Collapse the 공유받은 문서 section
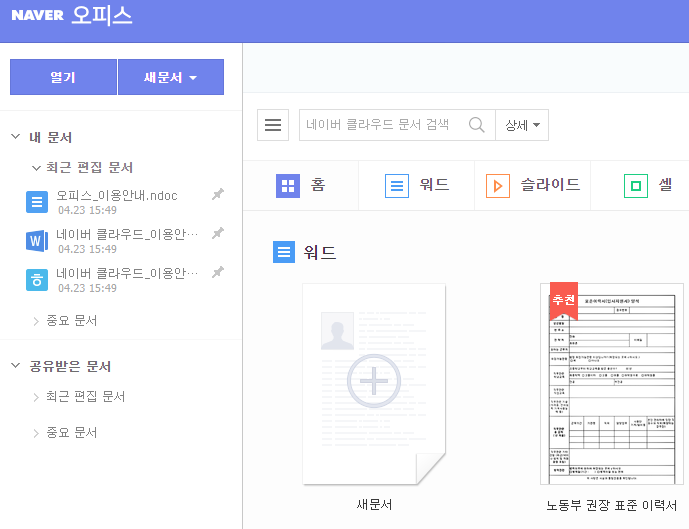 coord(15,366)
